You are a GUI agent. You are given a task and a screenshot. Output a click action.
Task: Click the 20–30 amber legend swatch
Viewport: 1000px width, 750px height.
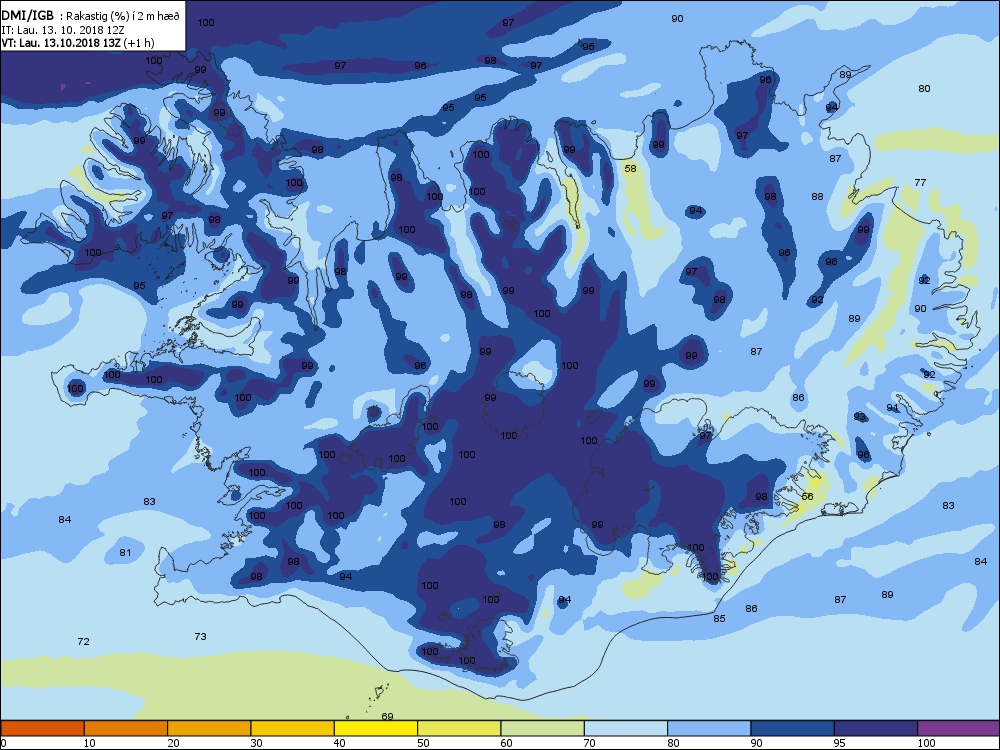pyautogui.click(x=209, y=728)
